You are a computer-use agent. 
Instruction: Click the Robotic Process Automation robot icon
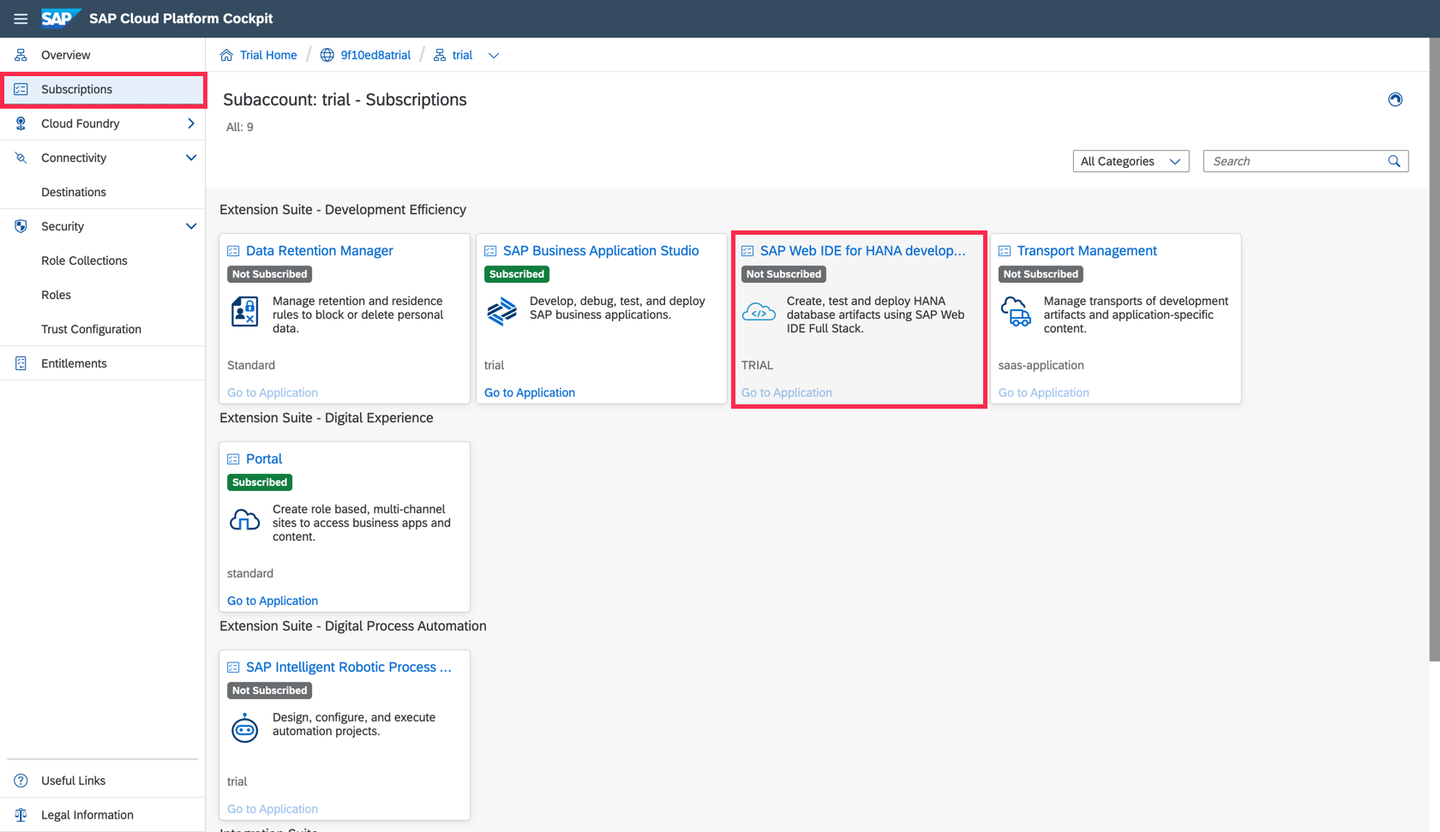coord(245,728)
